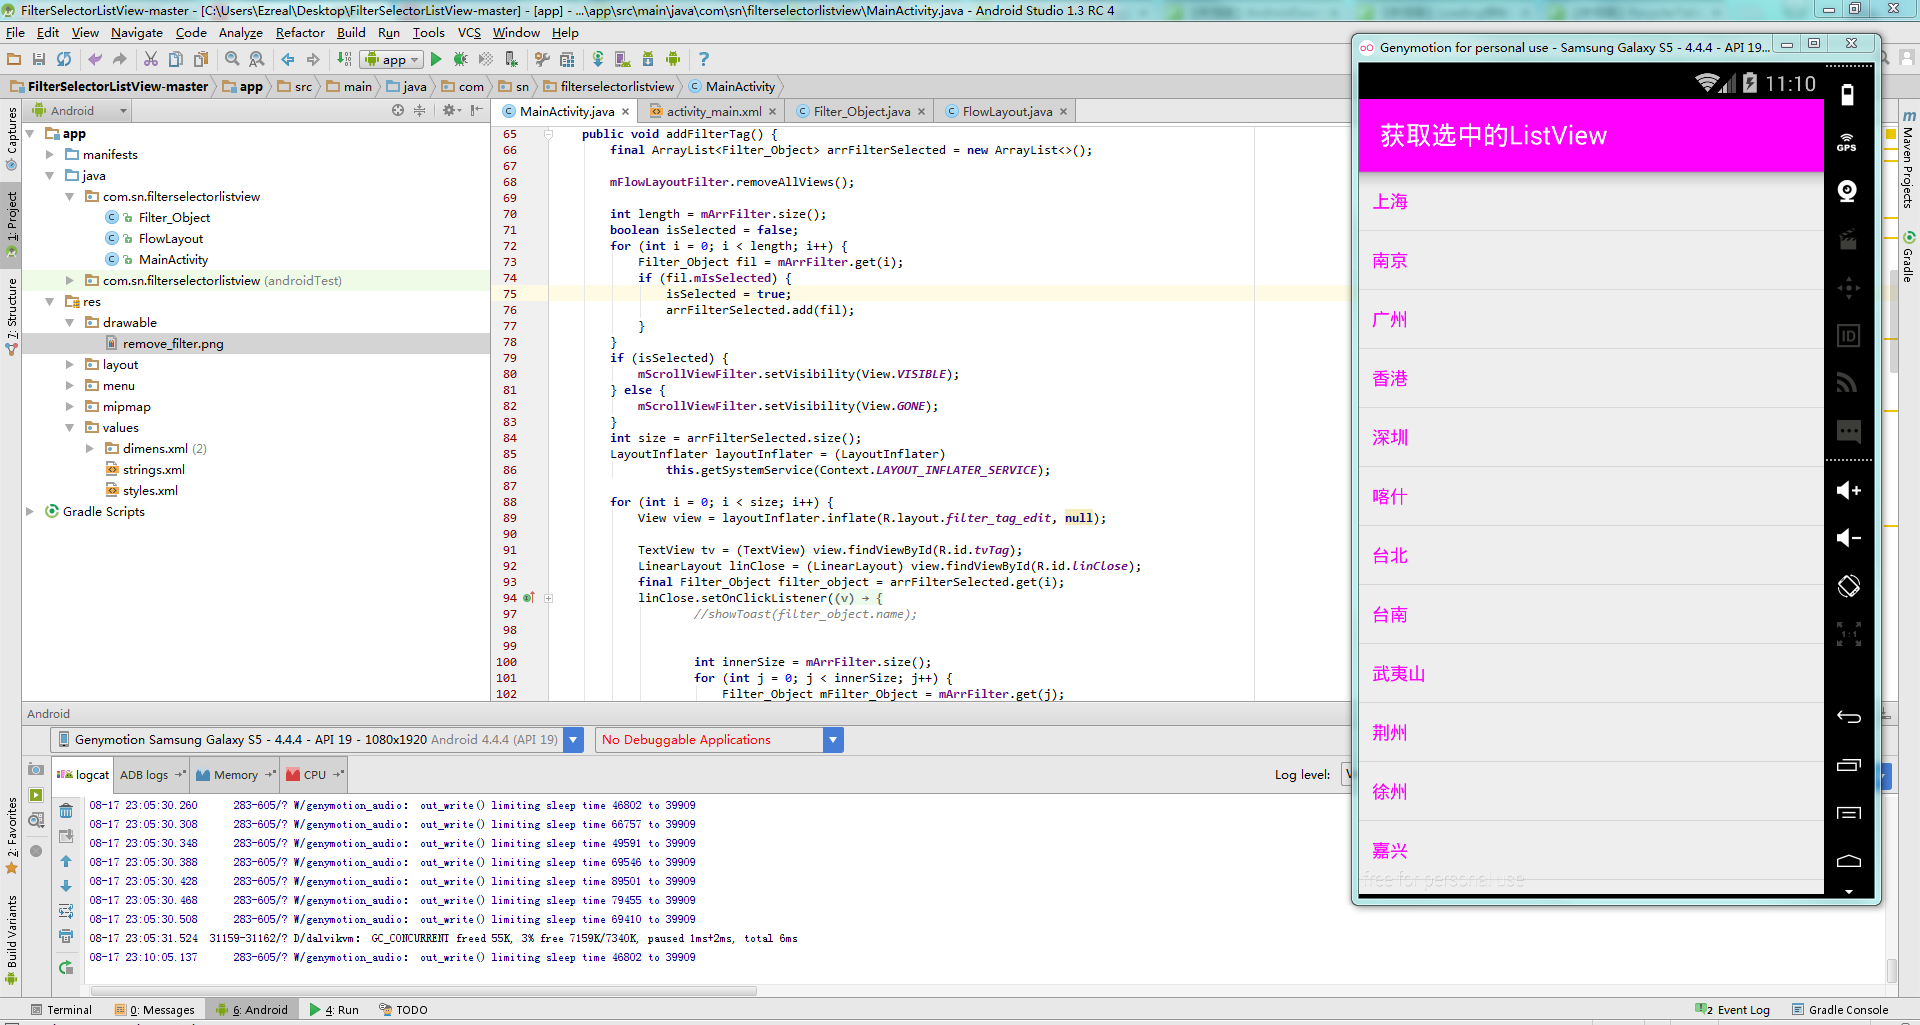The height and width of the screenshot is (1025, 1920).
Task: Select remove_filter.png in project tree
Action: (173, 343)
